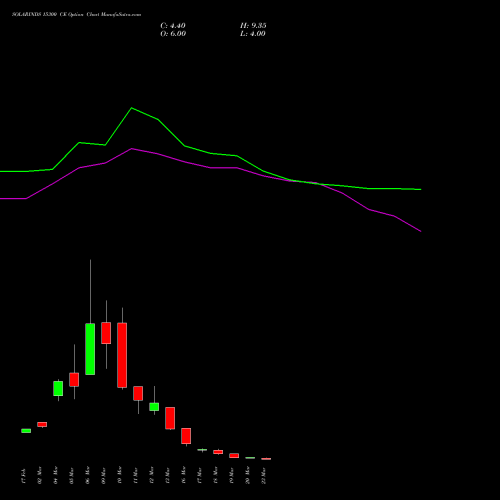500x500 pixels.
Task: Select the close value 'C: 4.40'
Action: pos(173,26)
